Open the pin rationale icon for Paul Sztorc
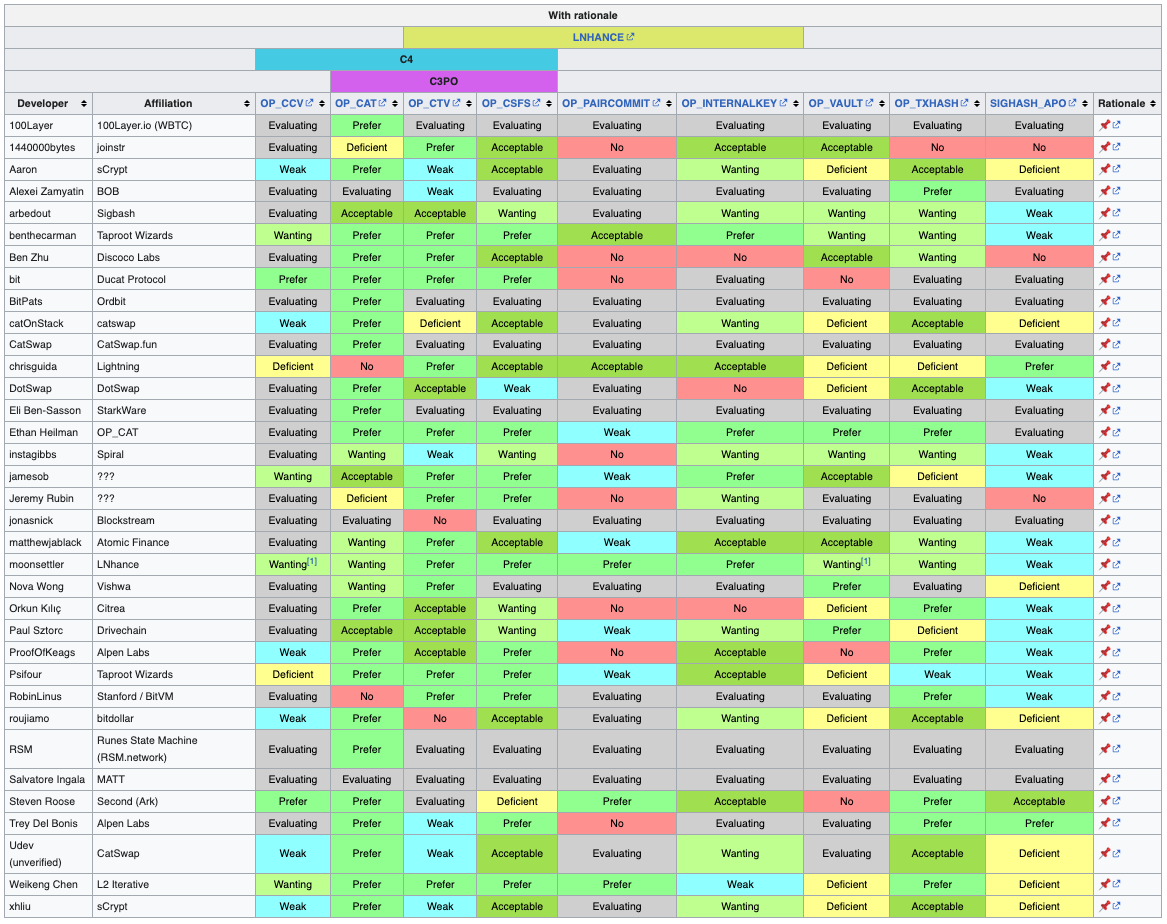The image size is (1167, 924). pos(1104,630)
